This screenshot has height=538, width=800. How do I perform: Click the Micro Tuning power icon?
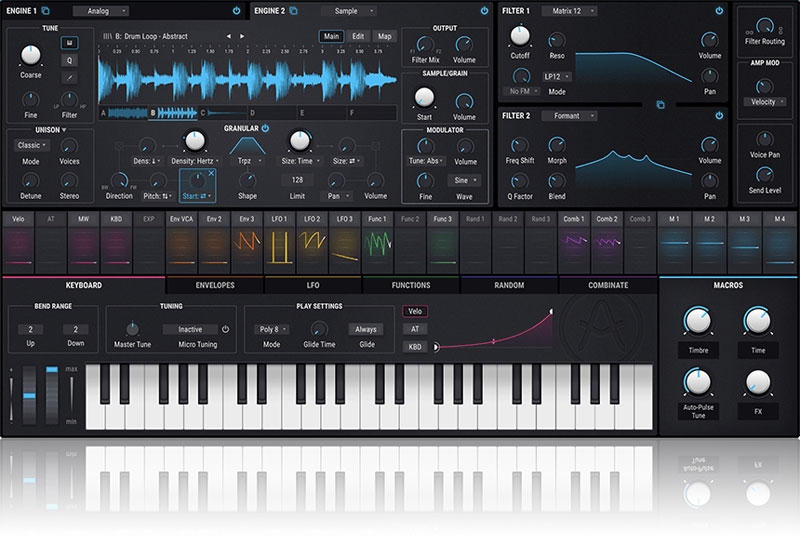point(225,329)
